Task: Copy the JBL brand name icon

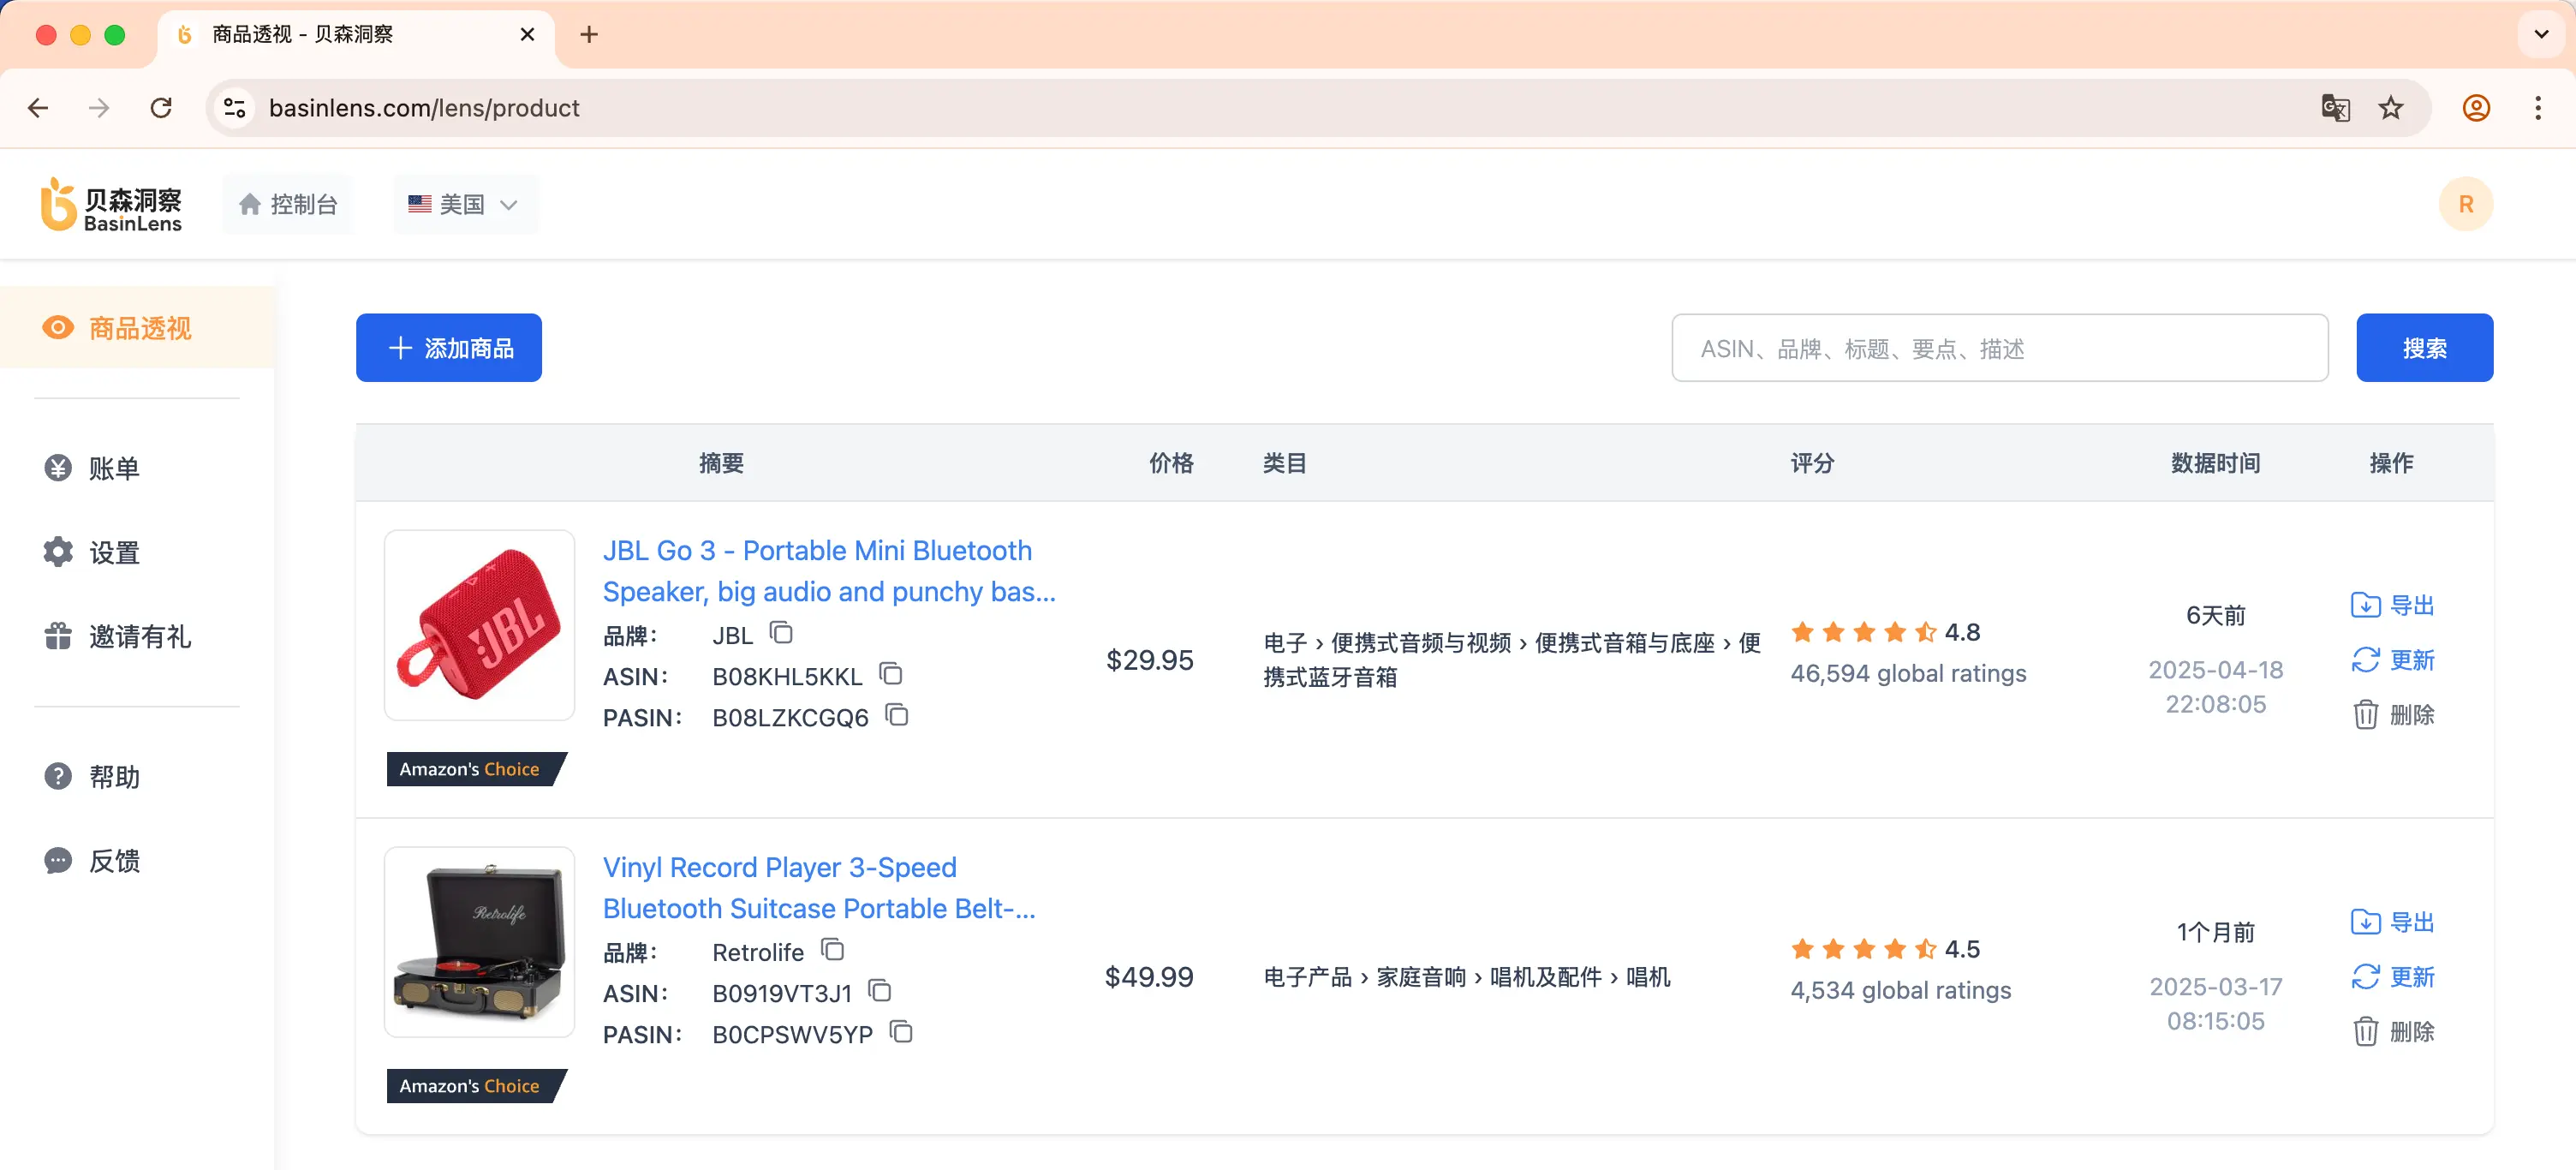Action: [x=781, y=633]
